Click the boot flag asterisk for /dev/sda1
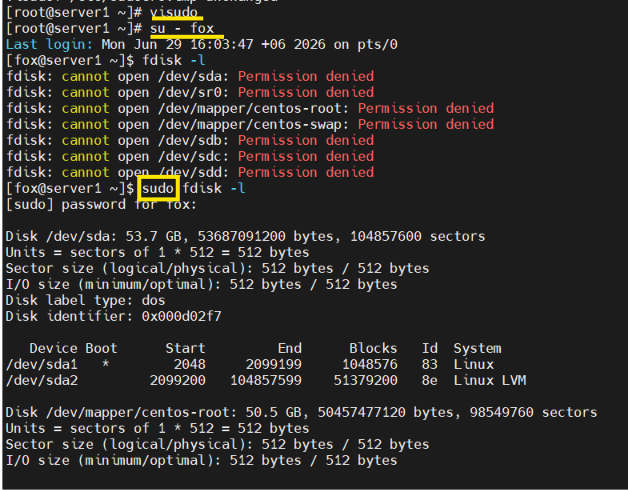Image resolution: width=628 pixels, height=490 pixels. tap(105, 364)
